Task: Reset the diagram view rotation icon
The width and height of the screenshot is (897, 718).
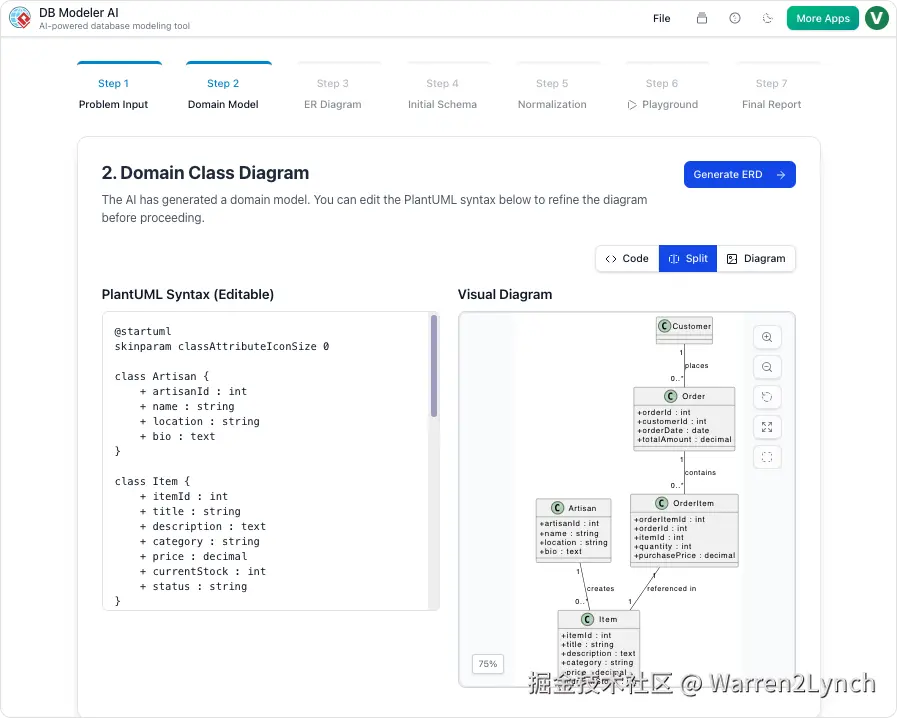Action: (x=767, y=397)
